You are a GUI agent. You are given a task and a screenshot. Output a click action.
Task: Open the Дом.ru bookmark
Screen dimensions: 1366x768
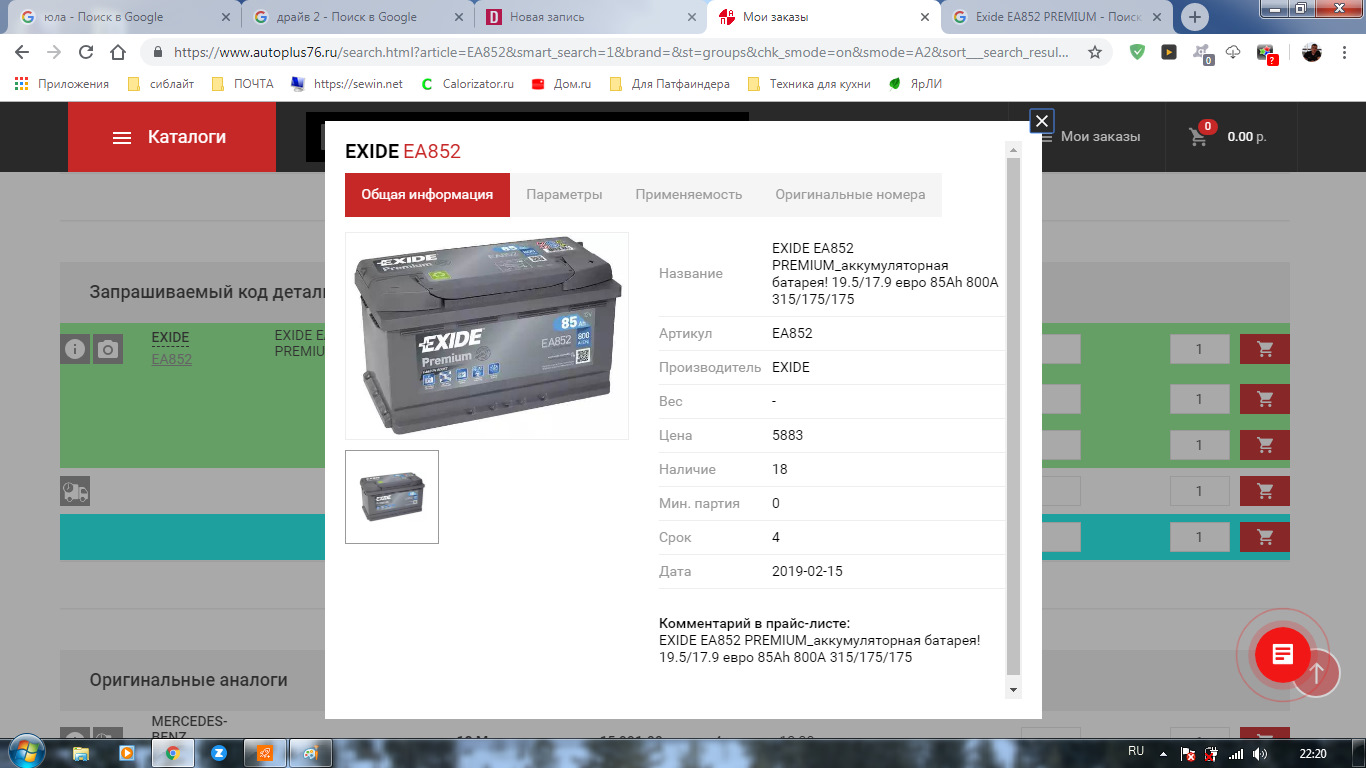(561, 84)
